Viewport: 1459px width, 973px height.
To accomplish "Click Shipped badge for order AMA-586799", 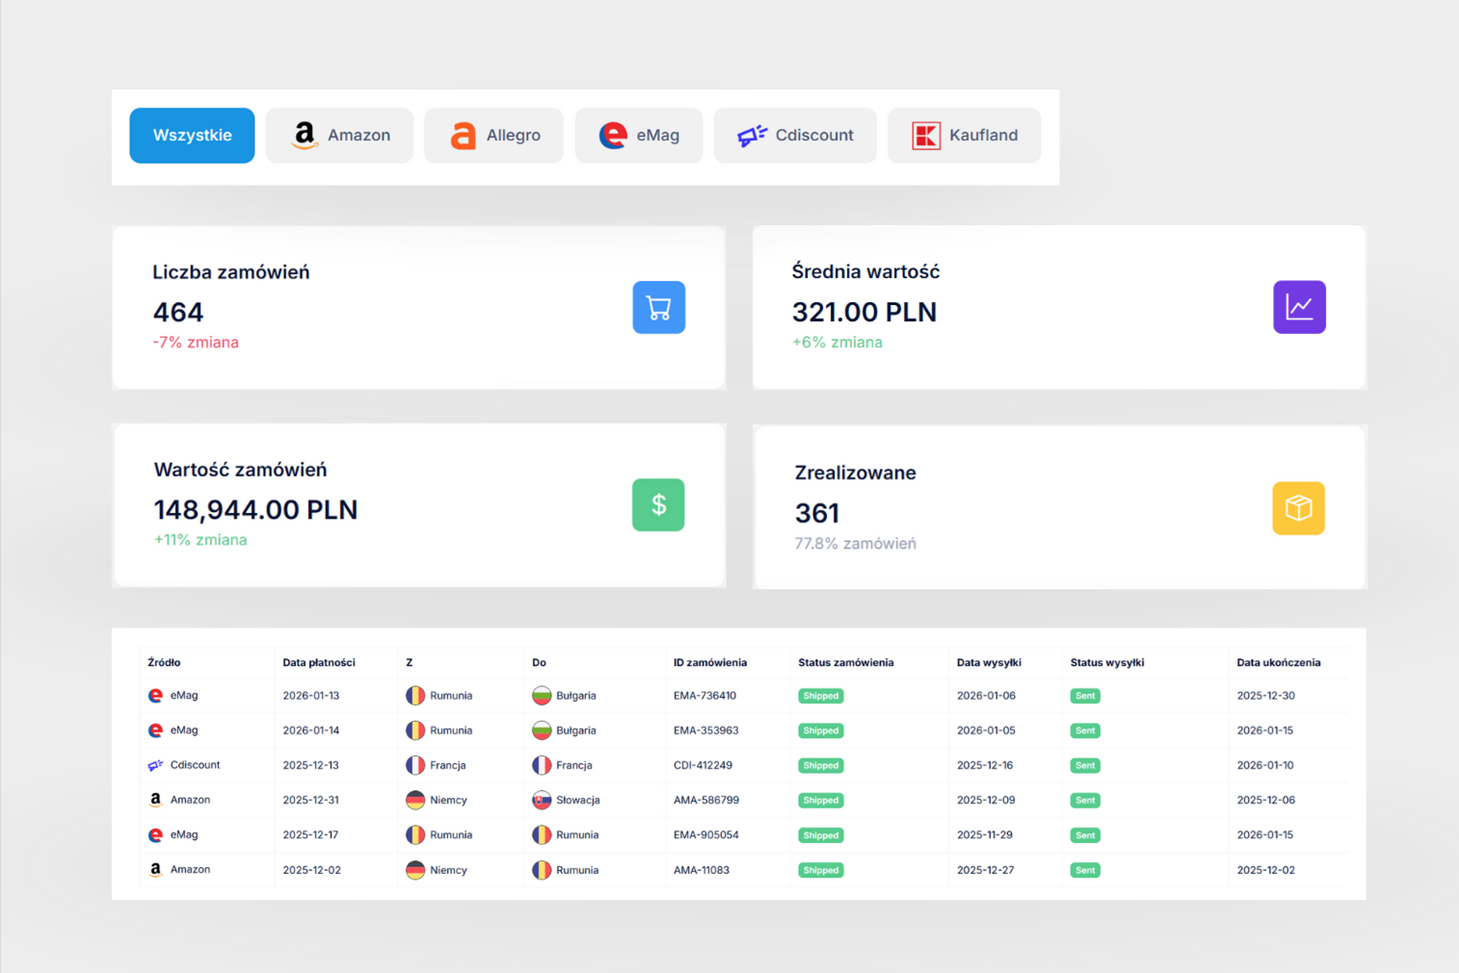I will pyautogui.click(x=820, y=800).
